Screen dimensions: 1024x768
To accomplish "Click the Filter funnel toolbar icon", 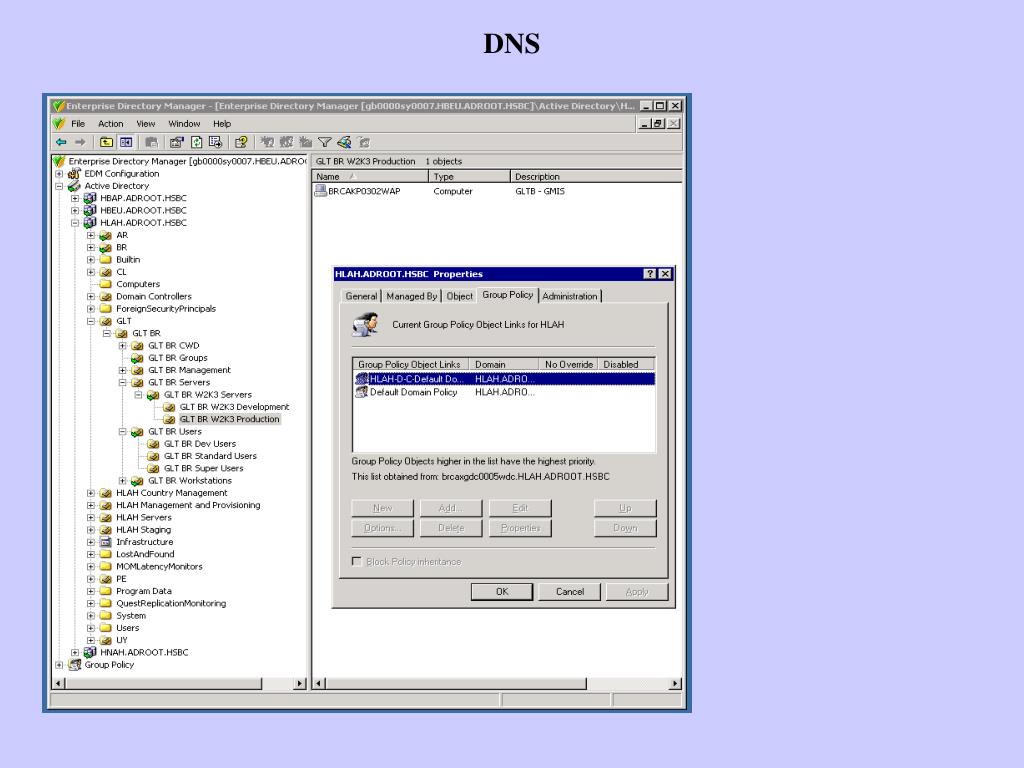I will tap(325, 142).
